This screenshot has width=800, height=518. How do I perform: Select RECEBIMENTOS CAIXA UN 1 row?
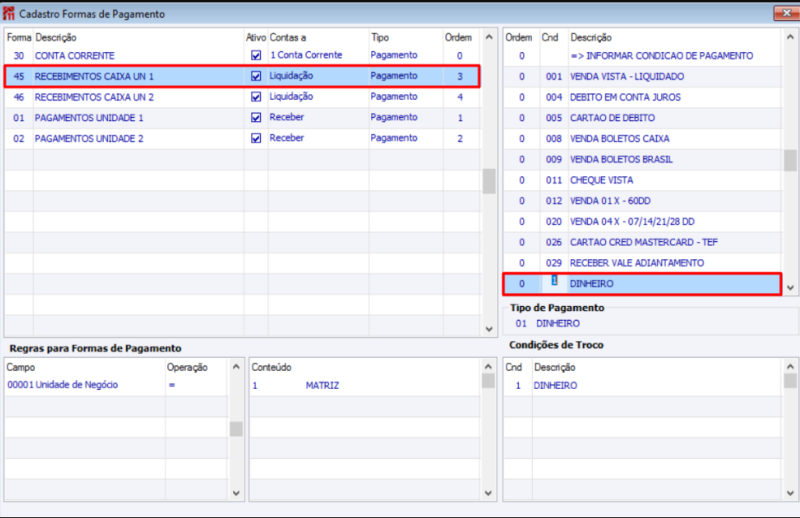click(242, 76)
